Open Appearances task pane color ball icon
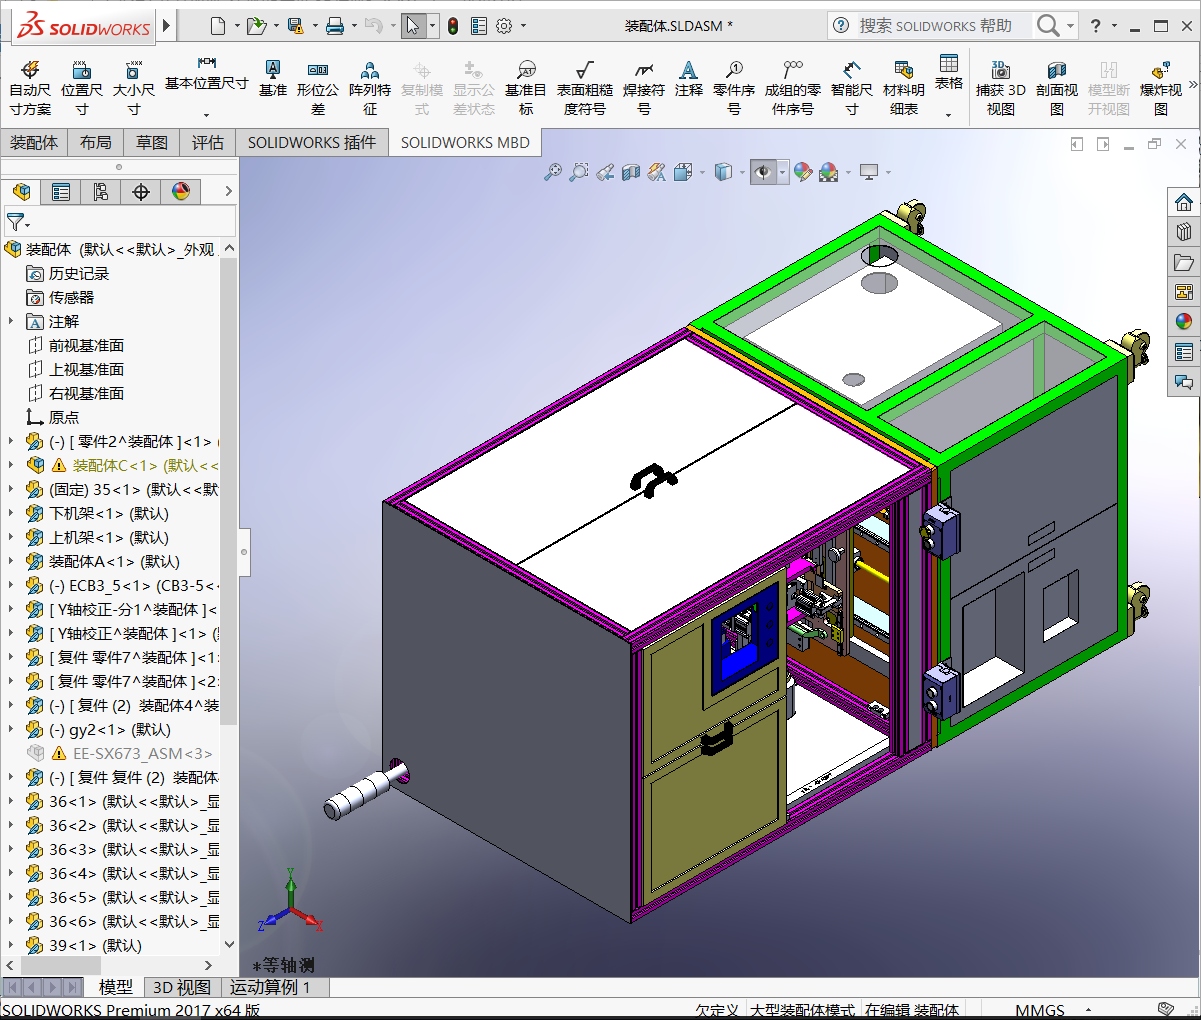1201x1020 pixels. click(1184, 322)
